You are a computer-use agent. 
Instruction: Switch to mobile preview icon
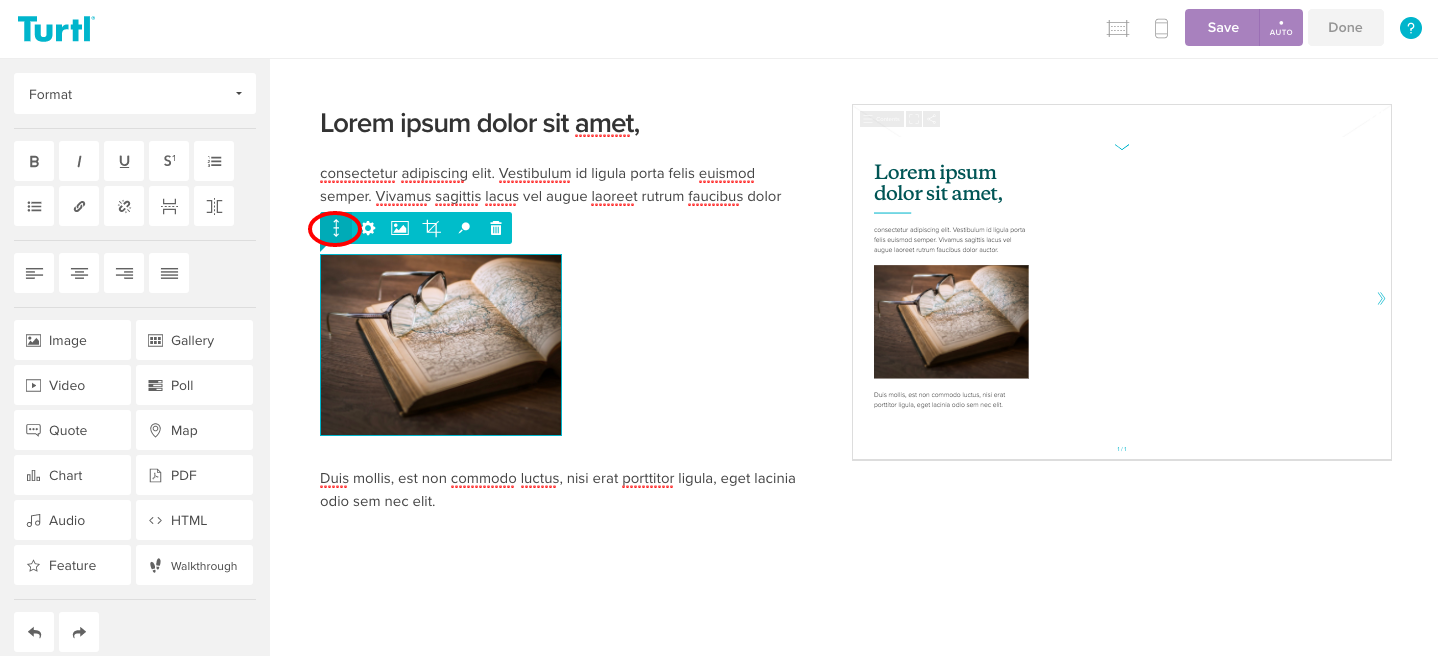[x=1161, y=28]
